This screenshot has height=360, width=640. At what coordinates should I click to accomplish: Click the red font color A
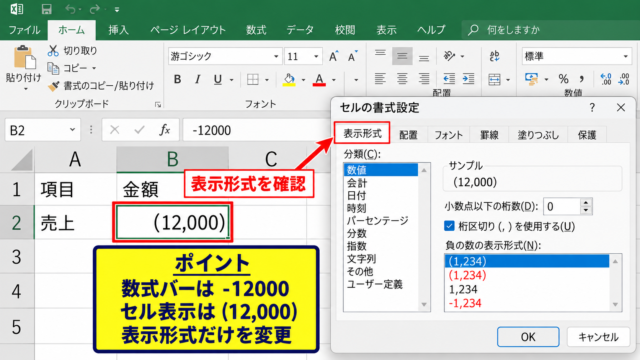(319, 79)
